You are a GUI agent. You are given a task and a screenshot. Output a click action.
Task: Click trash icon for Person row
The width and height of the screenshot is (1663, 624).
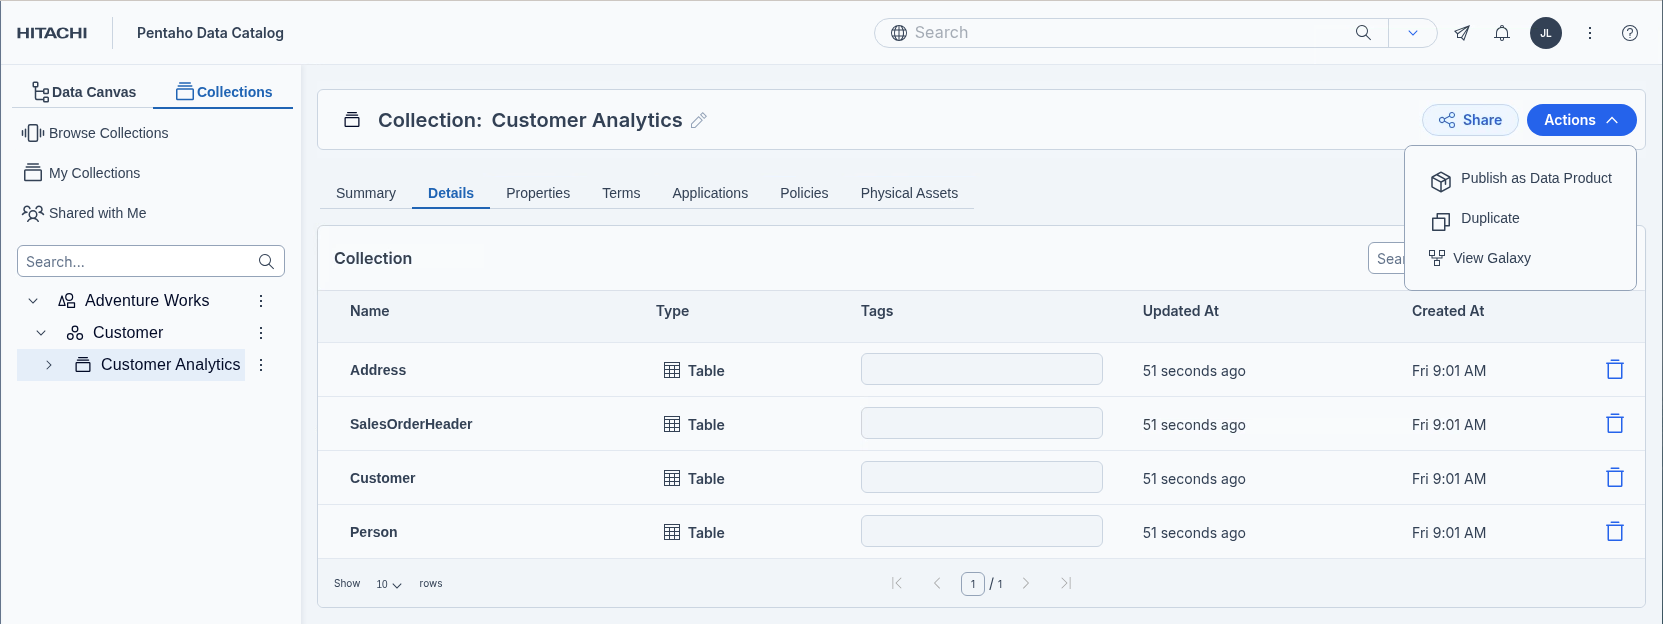pos(1614,532)
